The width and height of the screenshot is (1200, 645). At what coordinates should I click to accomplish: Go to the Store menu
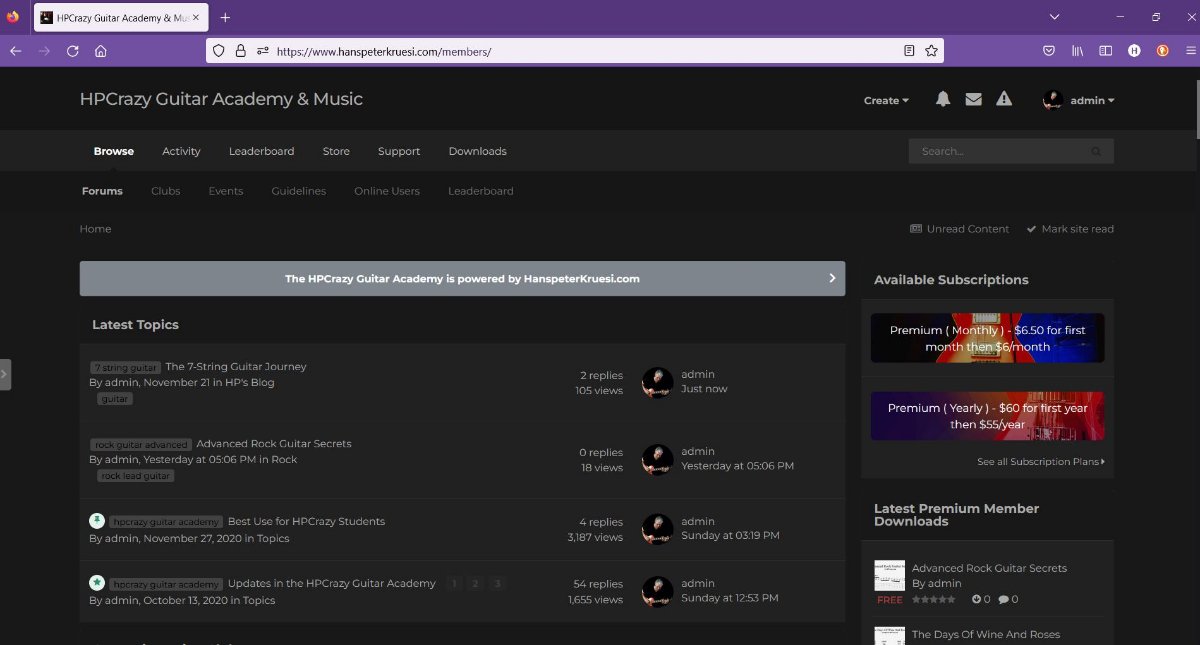click(336, 151)
